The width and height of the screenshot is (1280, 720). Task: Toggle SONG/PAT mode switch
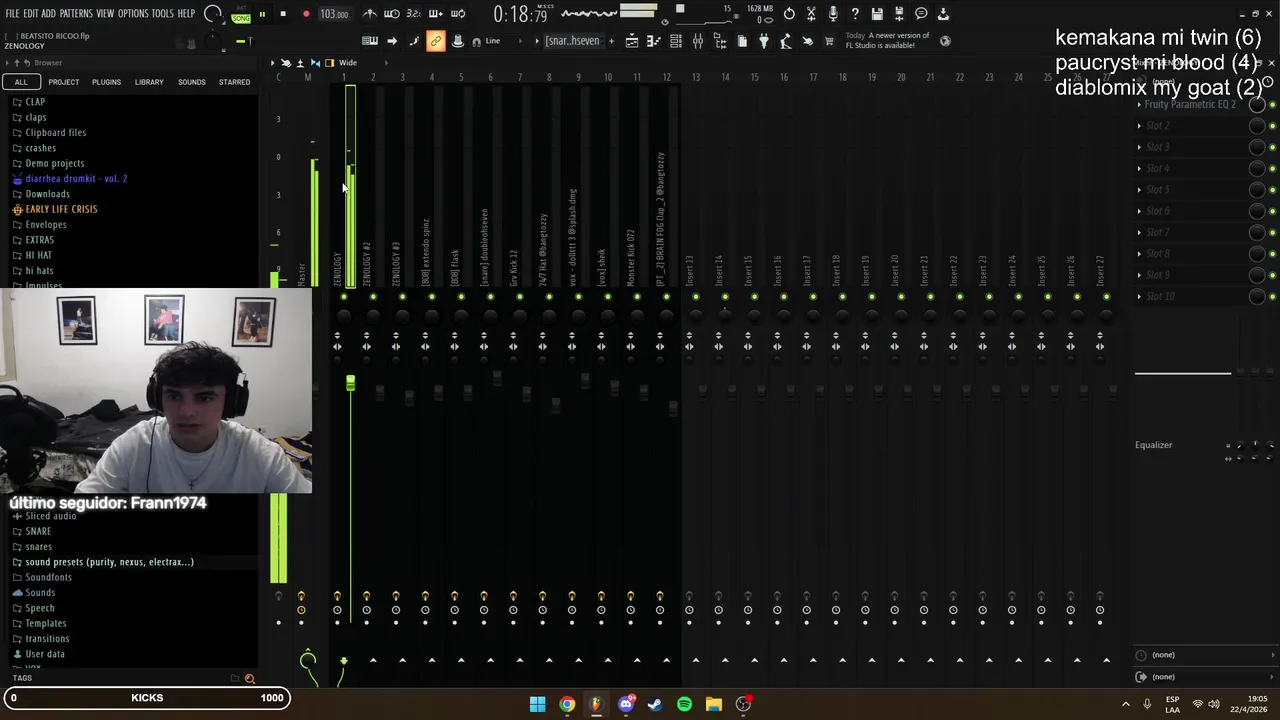[241, 16]
